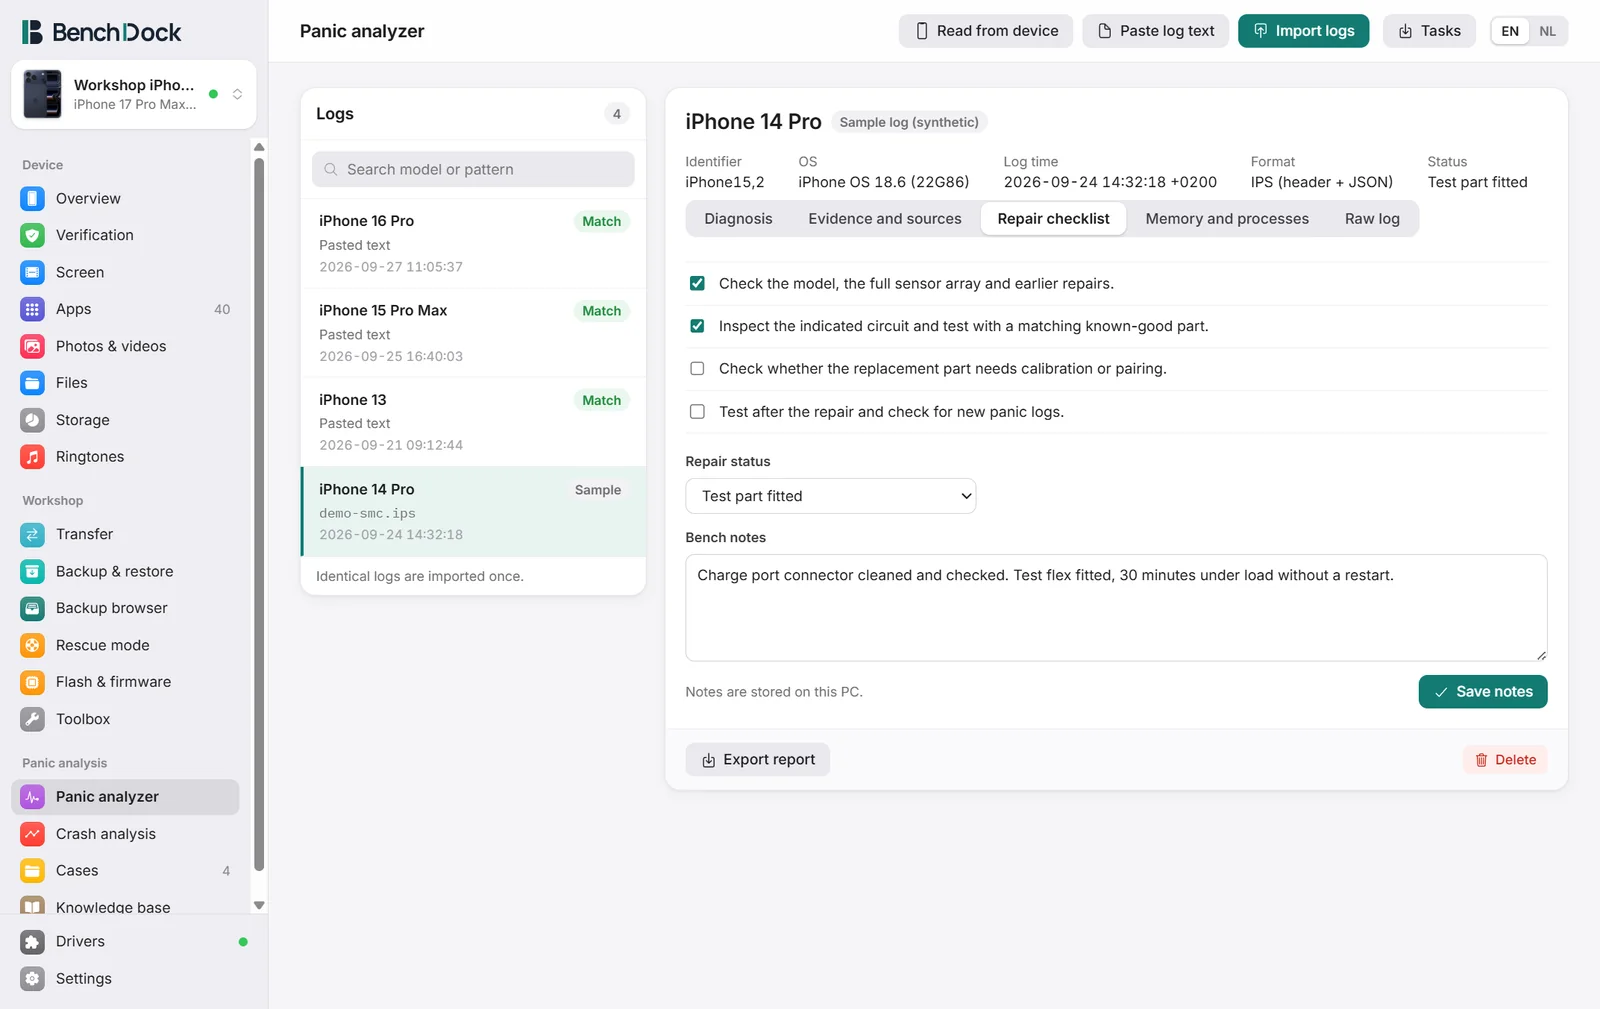This screenshot has width=1600, height=1009.
Task: Click the 'iPhone OS 18.6 (22G86)' value
Action: click(x=884, y=182)
